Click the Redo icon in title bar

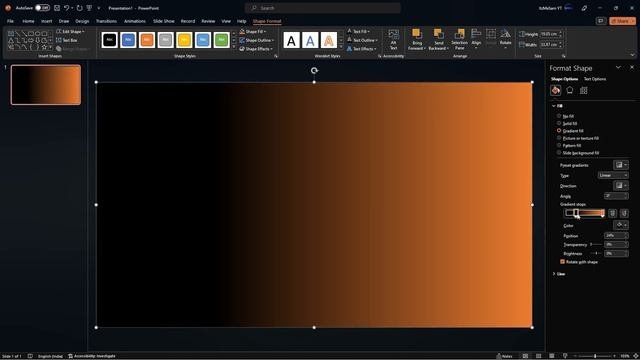click(x=79, y=8)
